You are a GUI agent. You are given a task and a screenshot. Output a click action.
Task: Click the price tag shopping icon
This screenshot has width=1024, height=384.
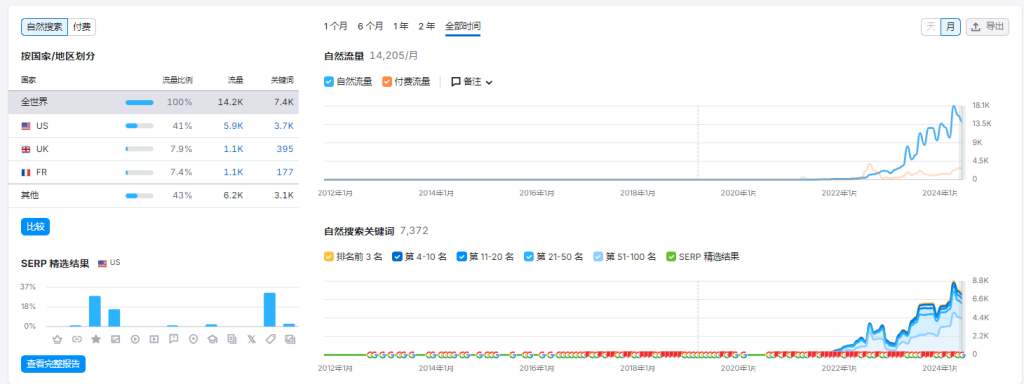[x=270, y=339]
